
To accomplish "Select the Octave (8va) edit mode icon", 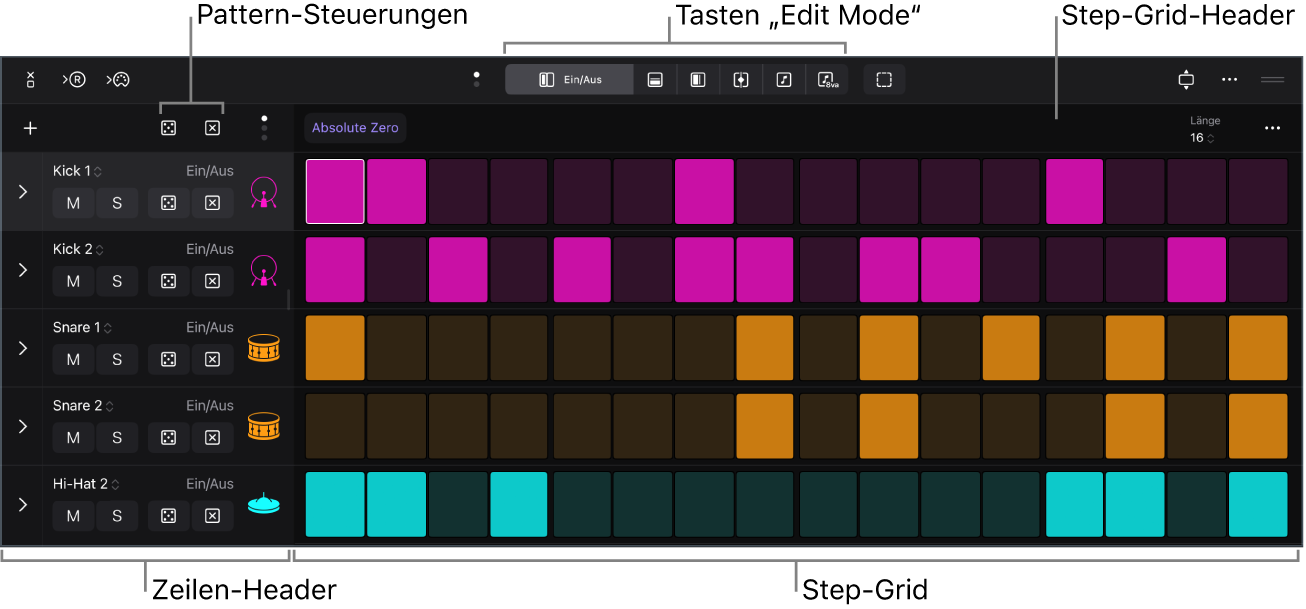I will (x=829, y=79).
